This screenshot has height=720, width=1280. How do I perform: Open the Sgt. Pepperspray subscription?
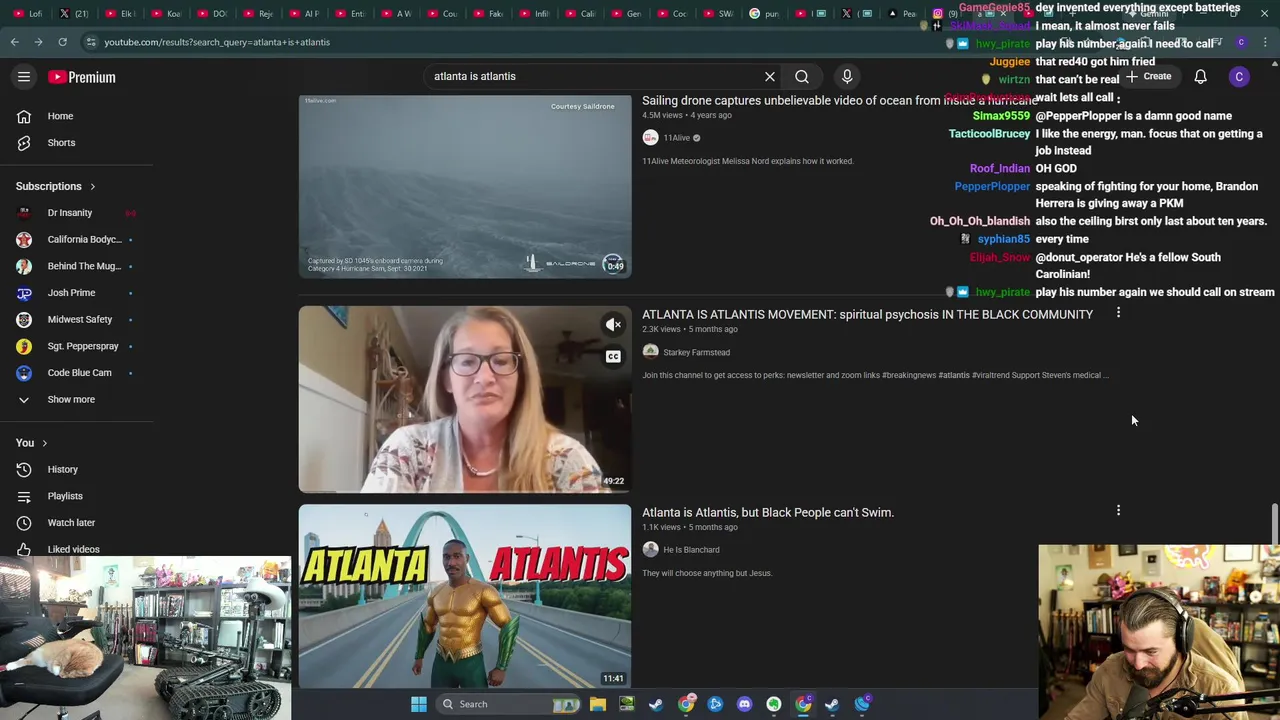[76, 346]
